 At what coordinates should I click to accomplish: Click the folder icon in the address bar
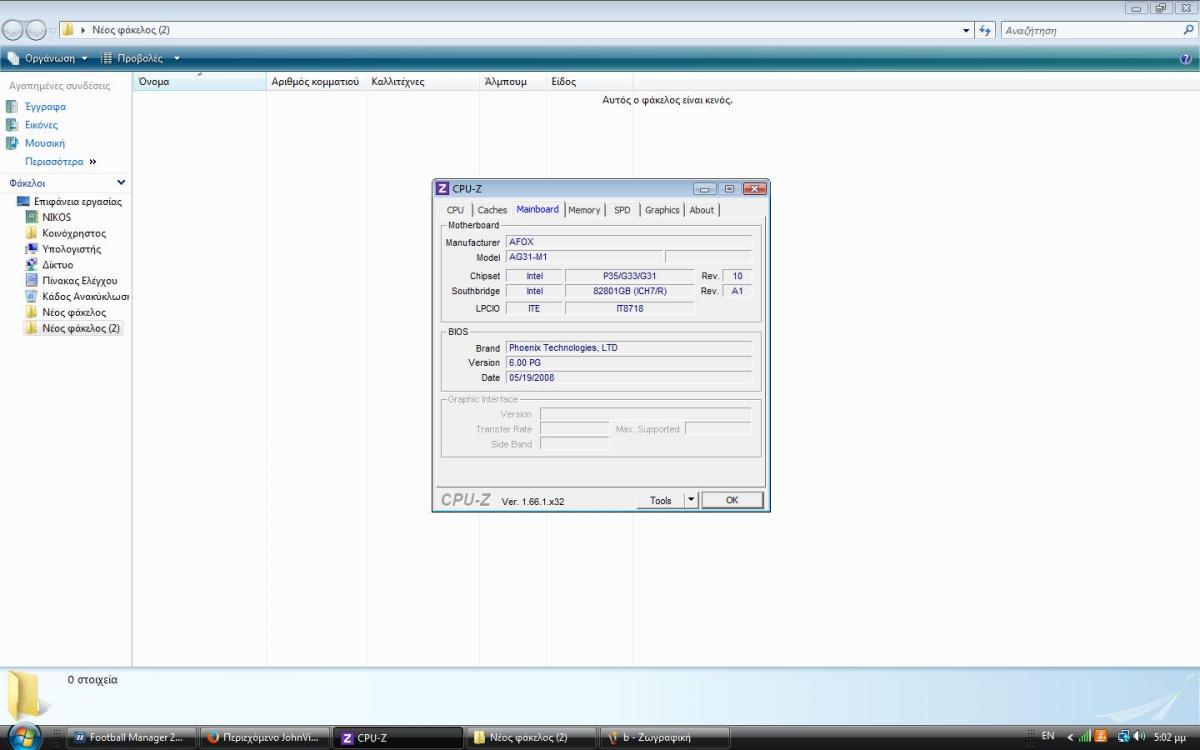click(68, 30)
